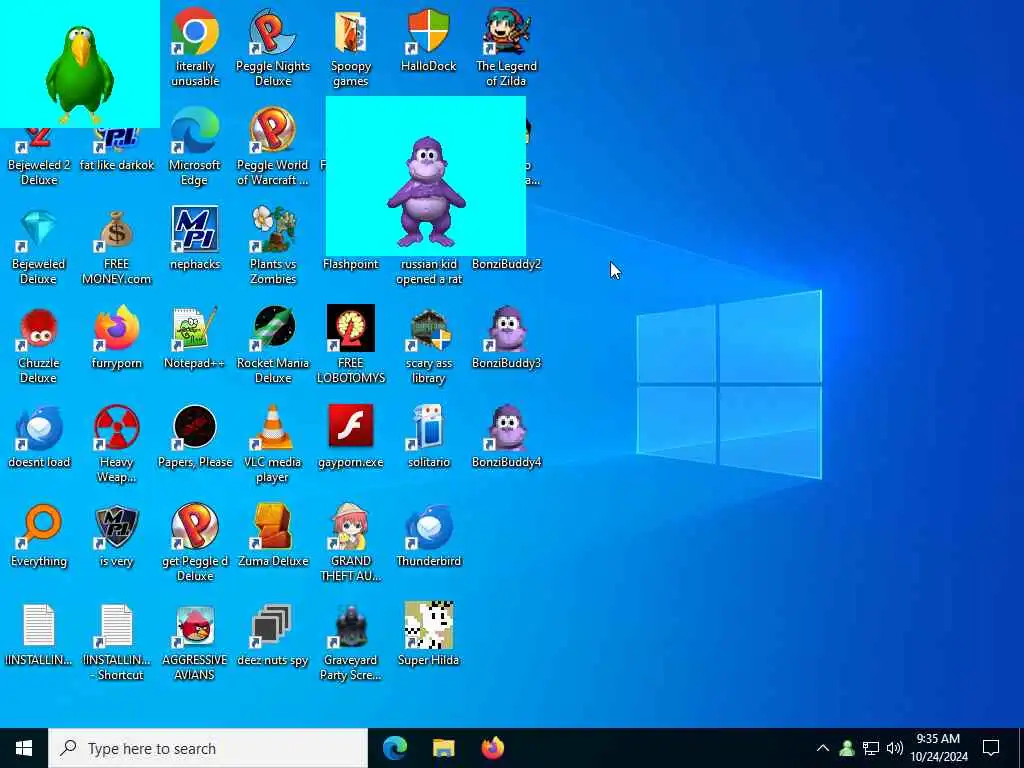This screenshot has height=768, width=1024.
Task: Click the green person tray icon
Action: (847, 748)
